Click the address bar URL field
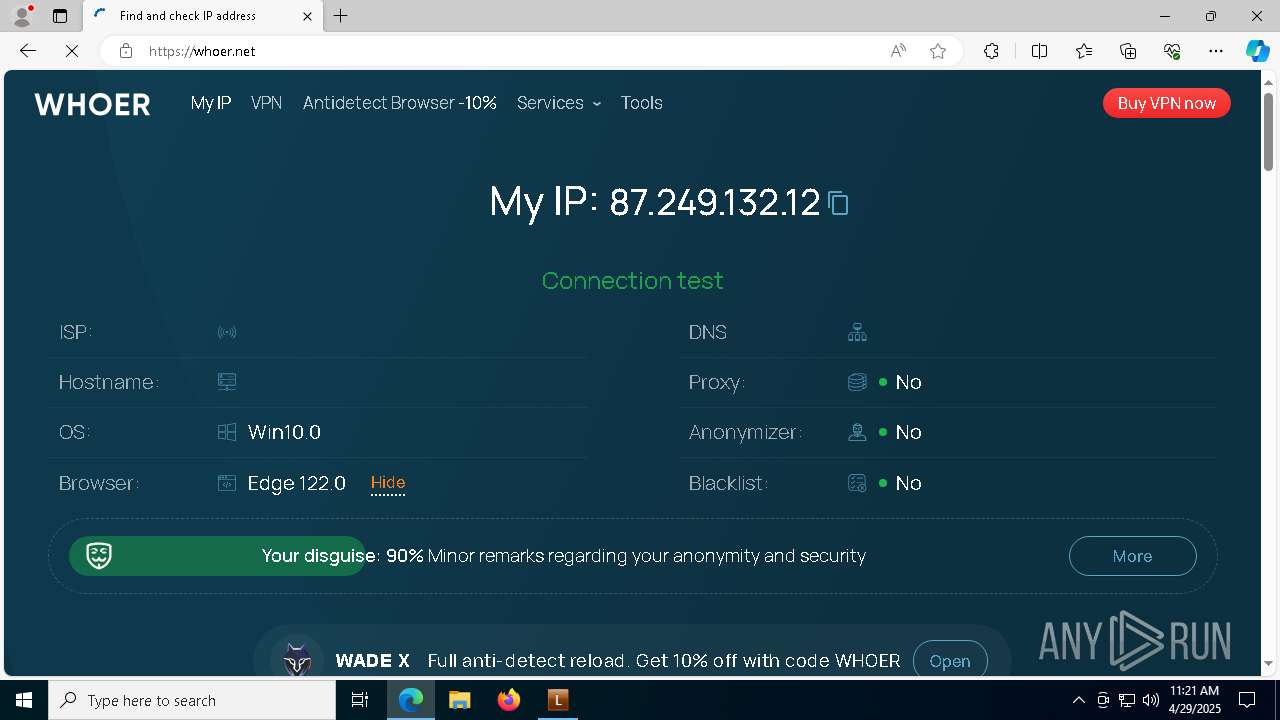 (x=510, y=51)
